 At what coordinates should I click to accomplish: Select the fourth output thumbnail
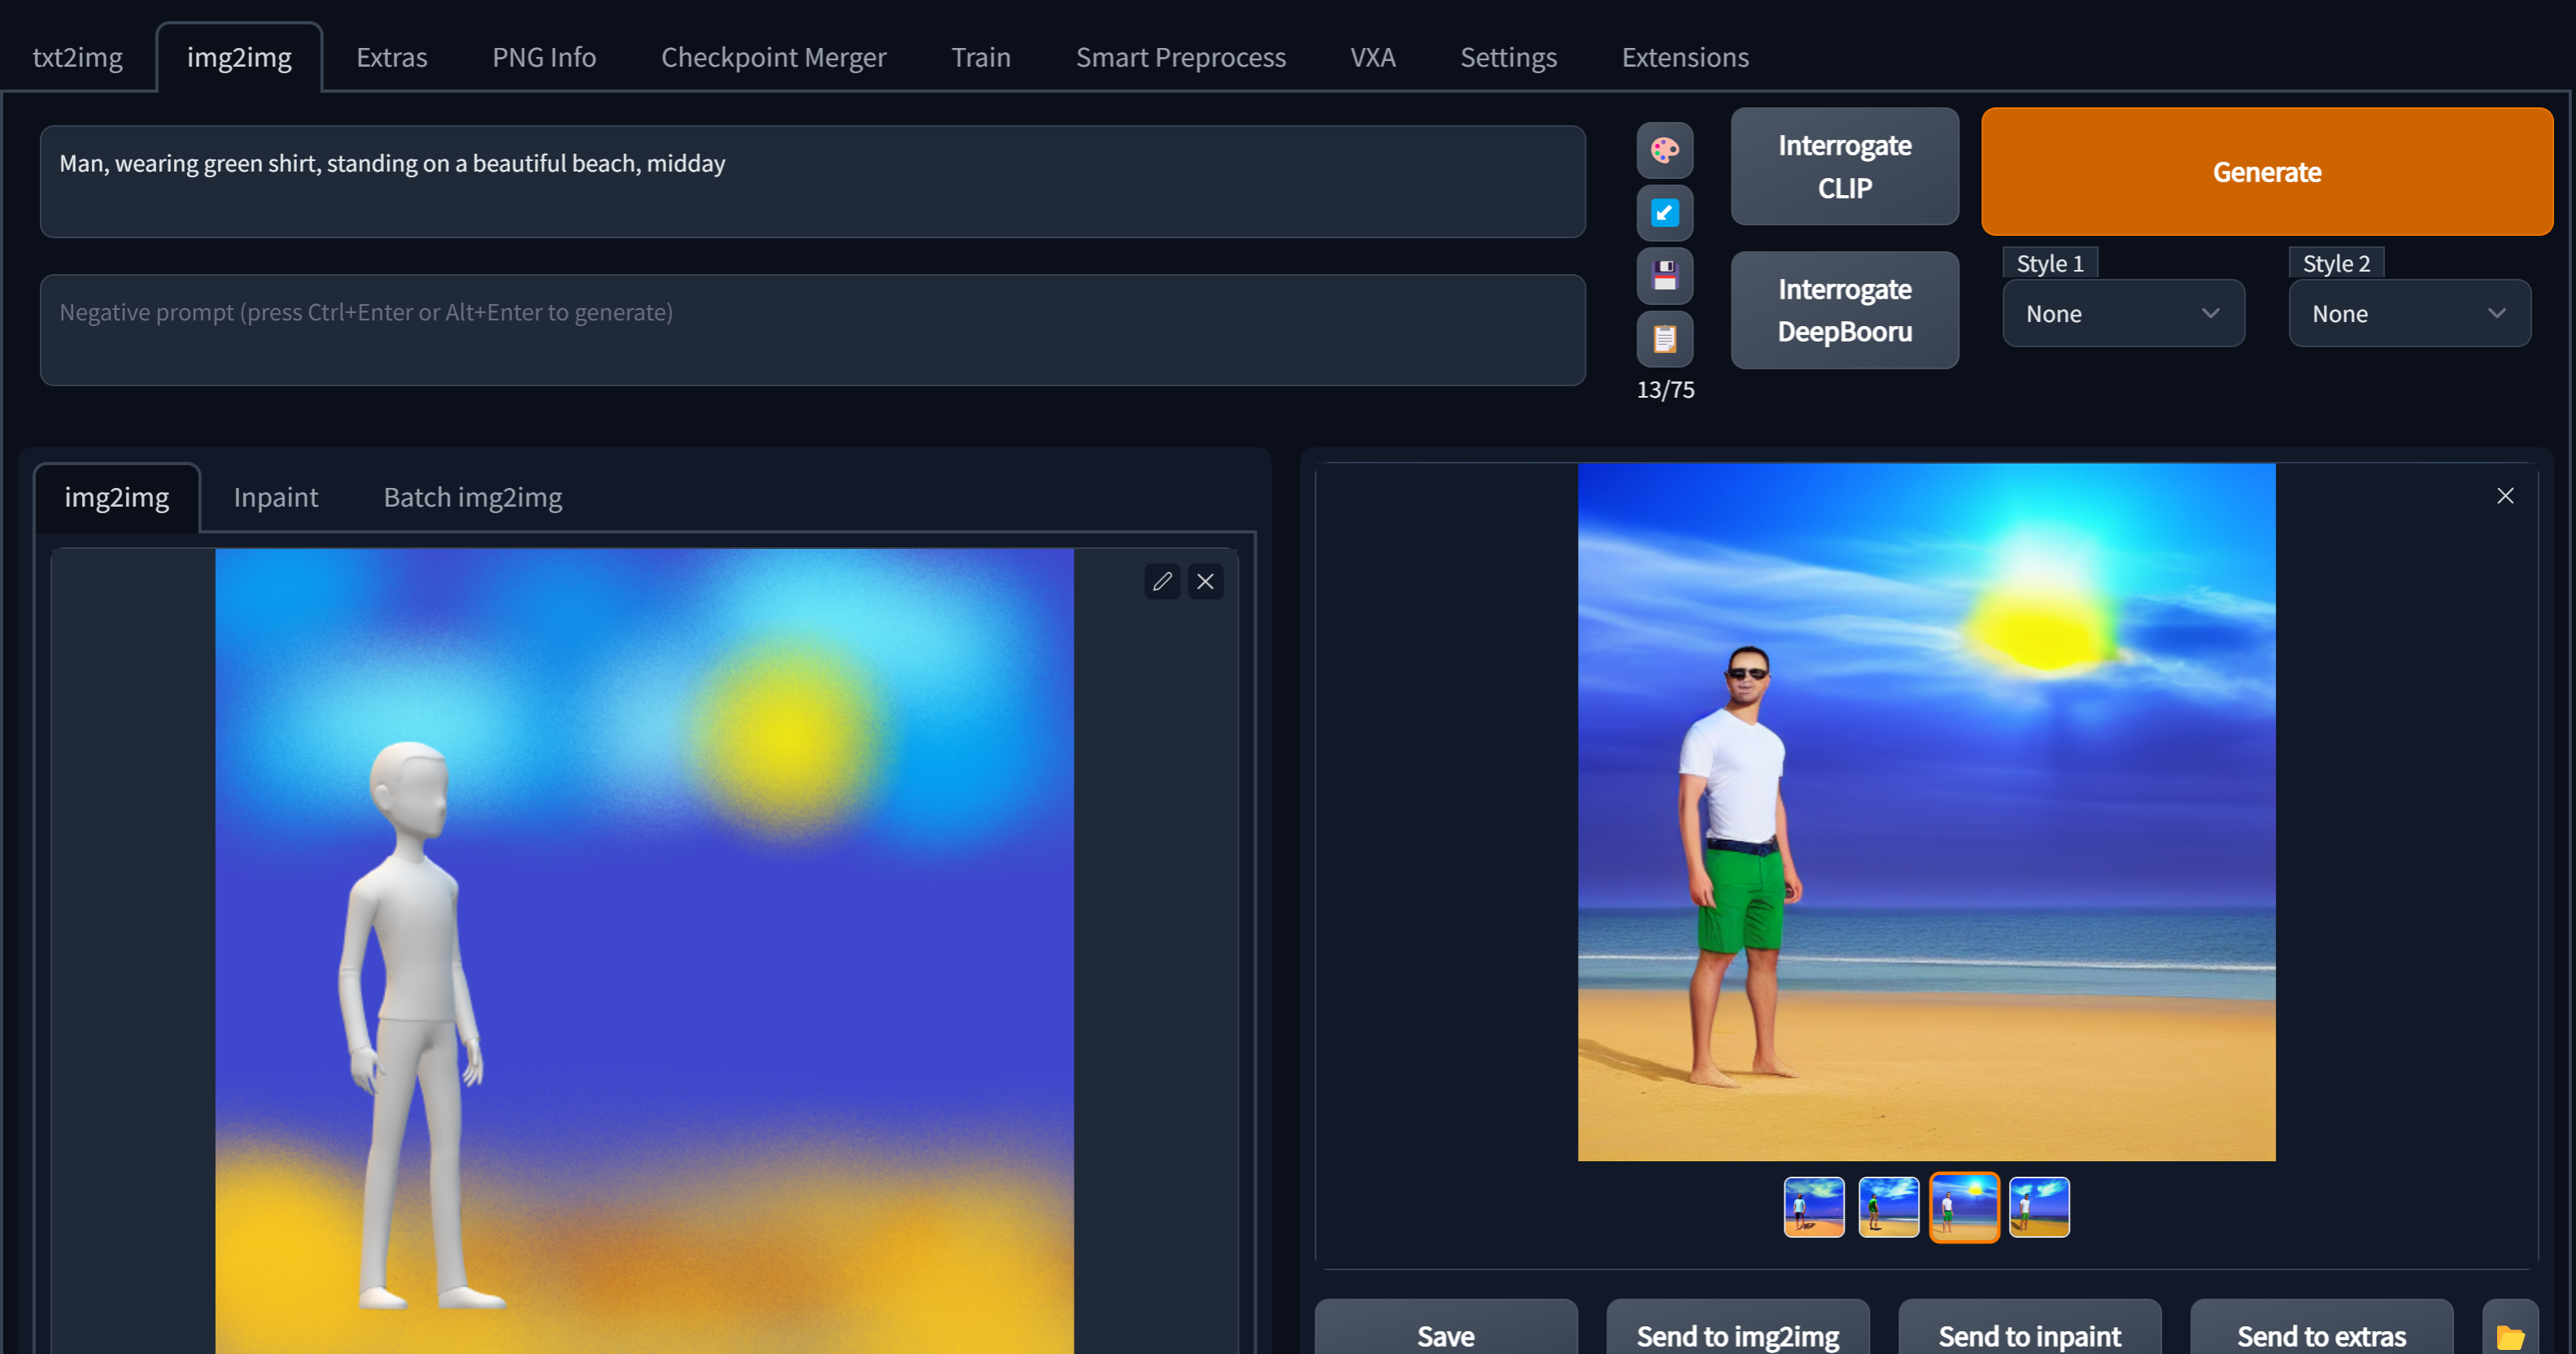click(x=2039, y=1207)
